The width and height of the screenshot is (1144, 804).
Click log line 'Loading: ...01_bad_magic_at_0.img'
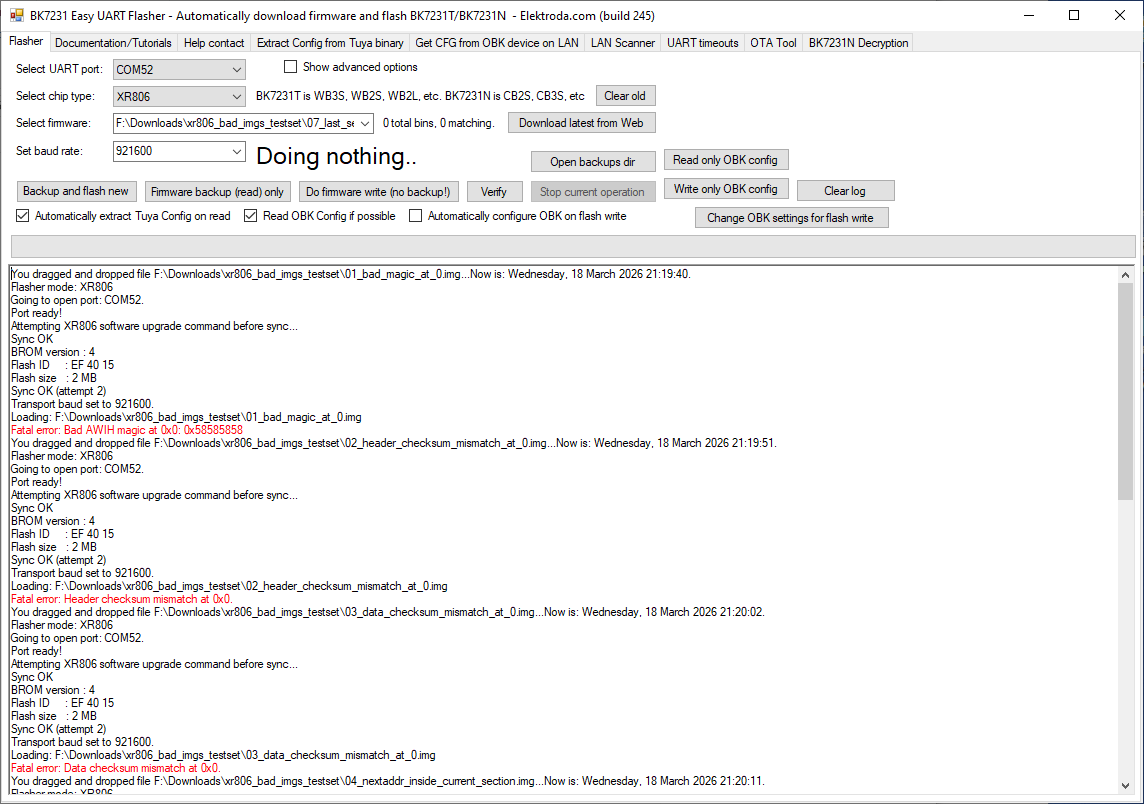pyautogui.click(x=186, y=417)
